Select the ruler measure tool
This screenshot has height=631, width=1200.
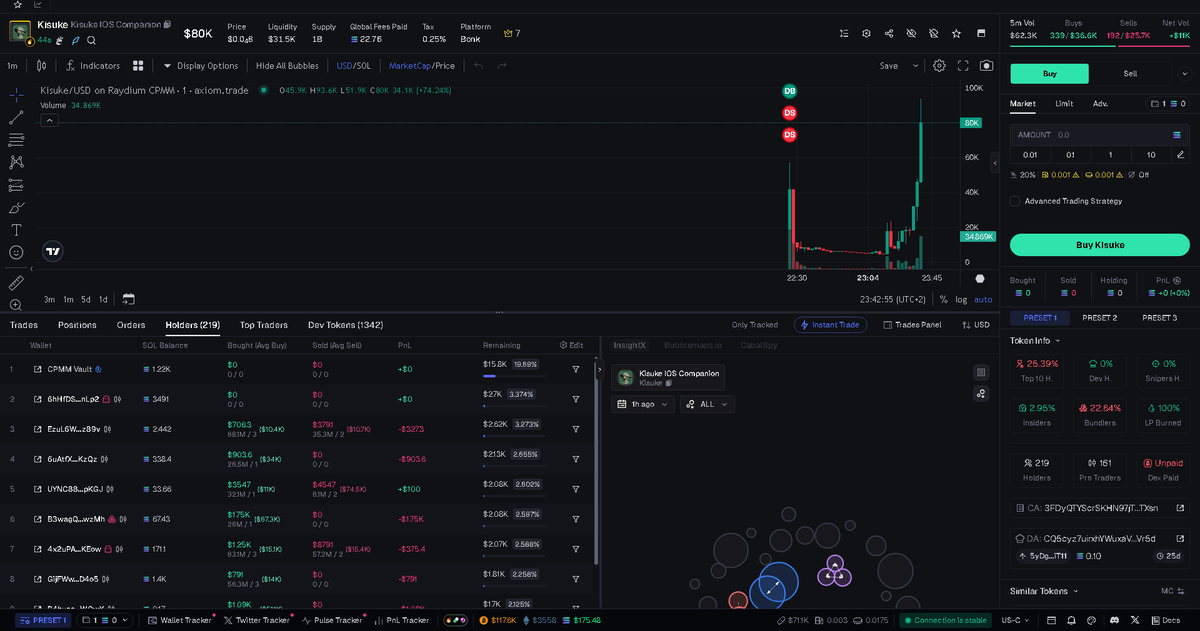(16, 283)
